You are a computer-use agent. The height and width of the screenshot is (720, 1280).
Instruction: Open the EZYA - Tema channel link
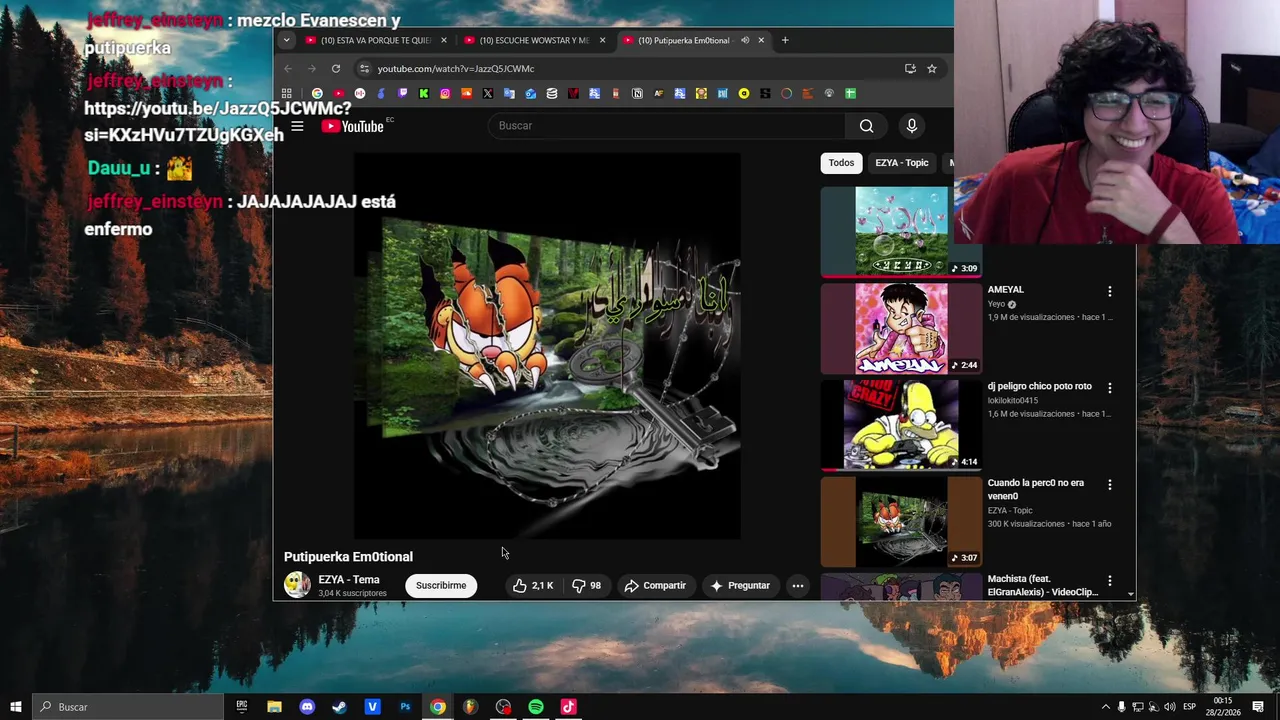pos(349,580)
